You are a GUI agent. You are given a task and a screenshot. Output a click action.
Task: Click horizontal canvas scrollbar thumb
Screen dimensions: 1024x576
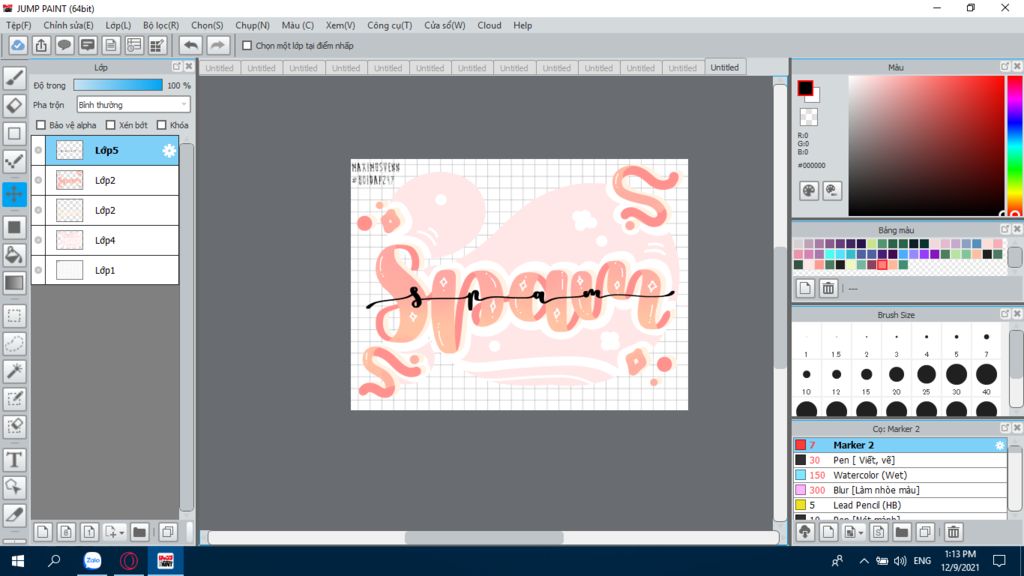tap(484, 537)
